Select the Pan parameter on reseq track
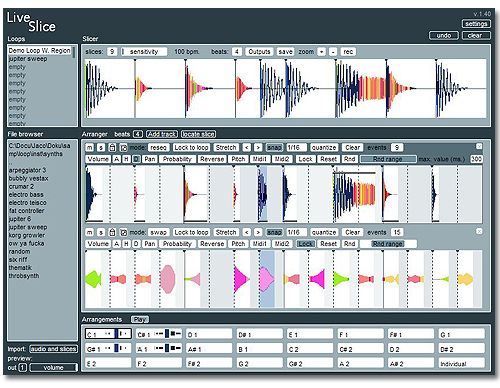Image resolution: width=500 pixels, height=388 pixels. pyautogui.click(x=150, y=159)
